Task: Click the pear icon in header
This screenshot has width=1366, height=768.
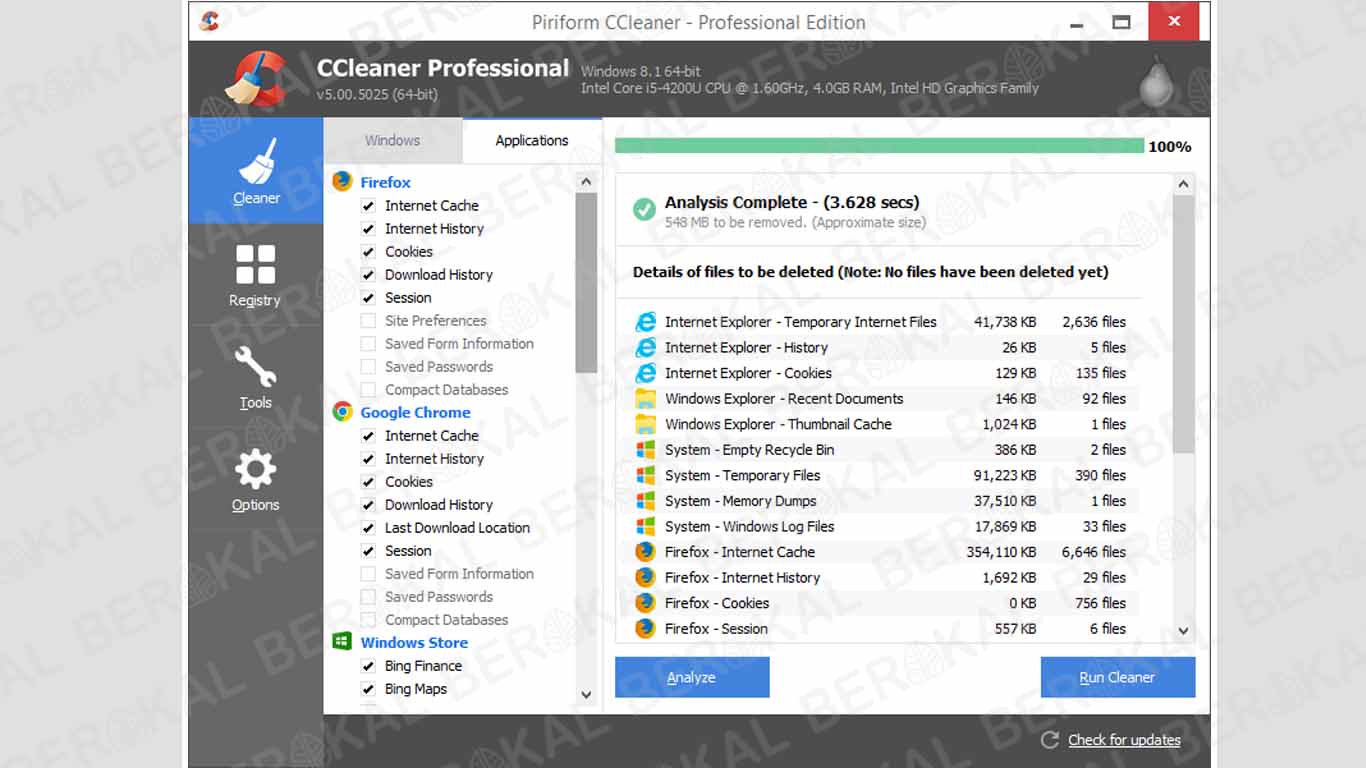Action: pos(1157,83)
